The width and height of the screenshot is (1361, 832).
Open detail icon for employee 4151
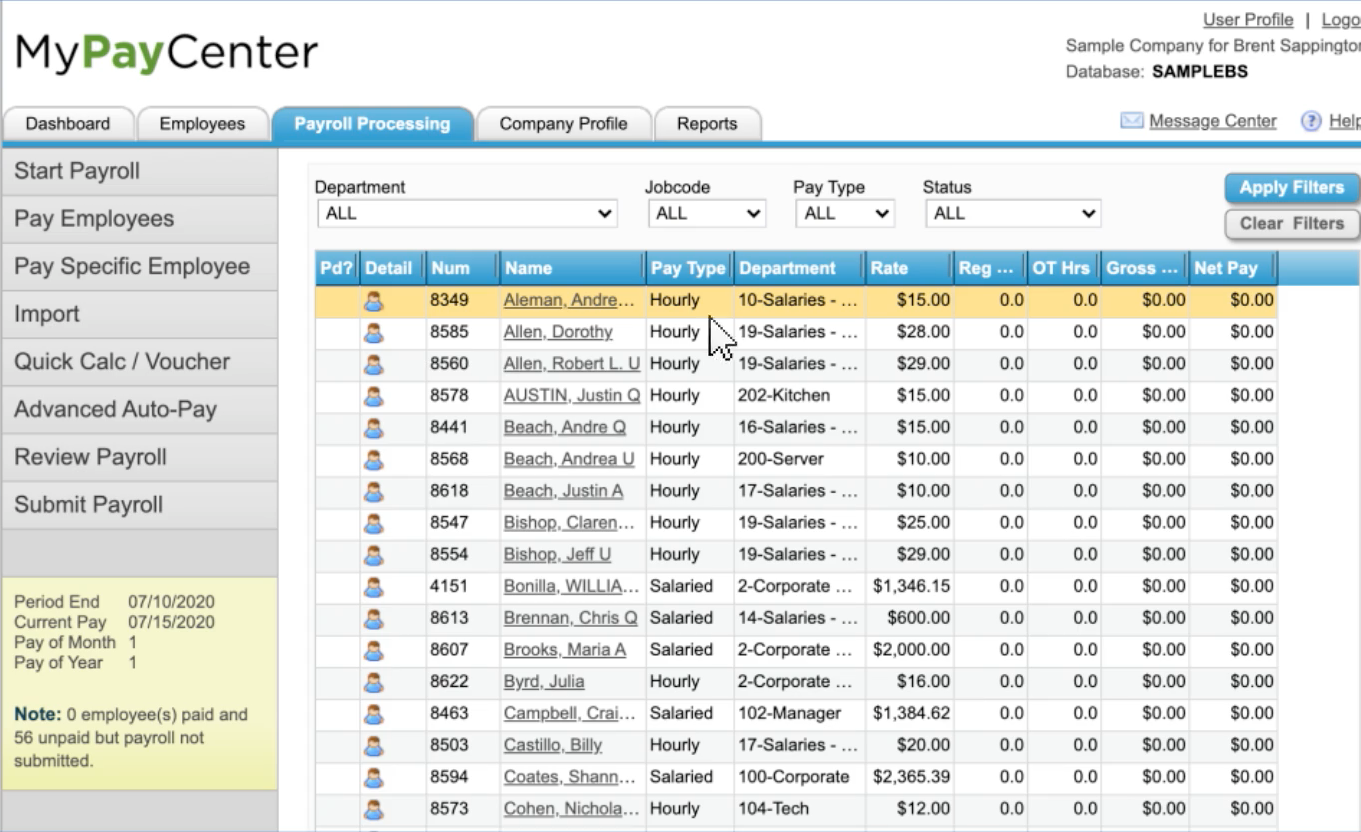tap(374, 587)
